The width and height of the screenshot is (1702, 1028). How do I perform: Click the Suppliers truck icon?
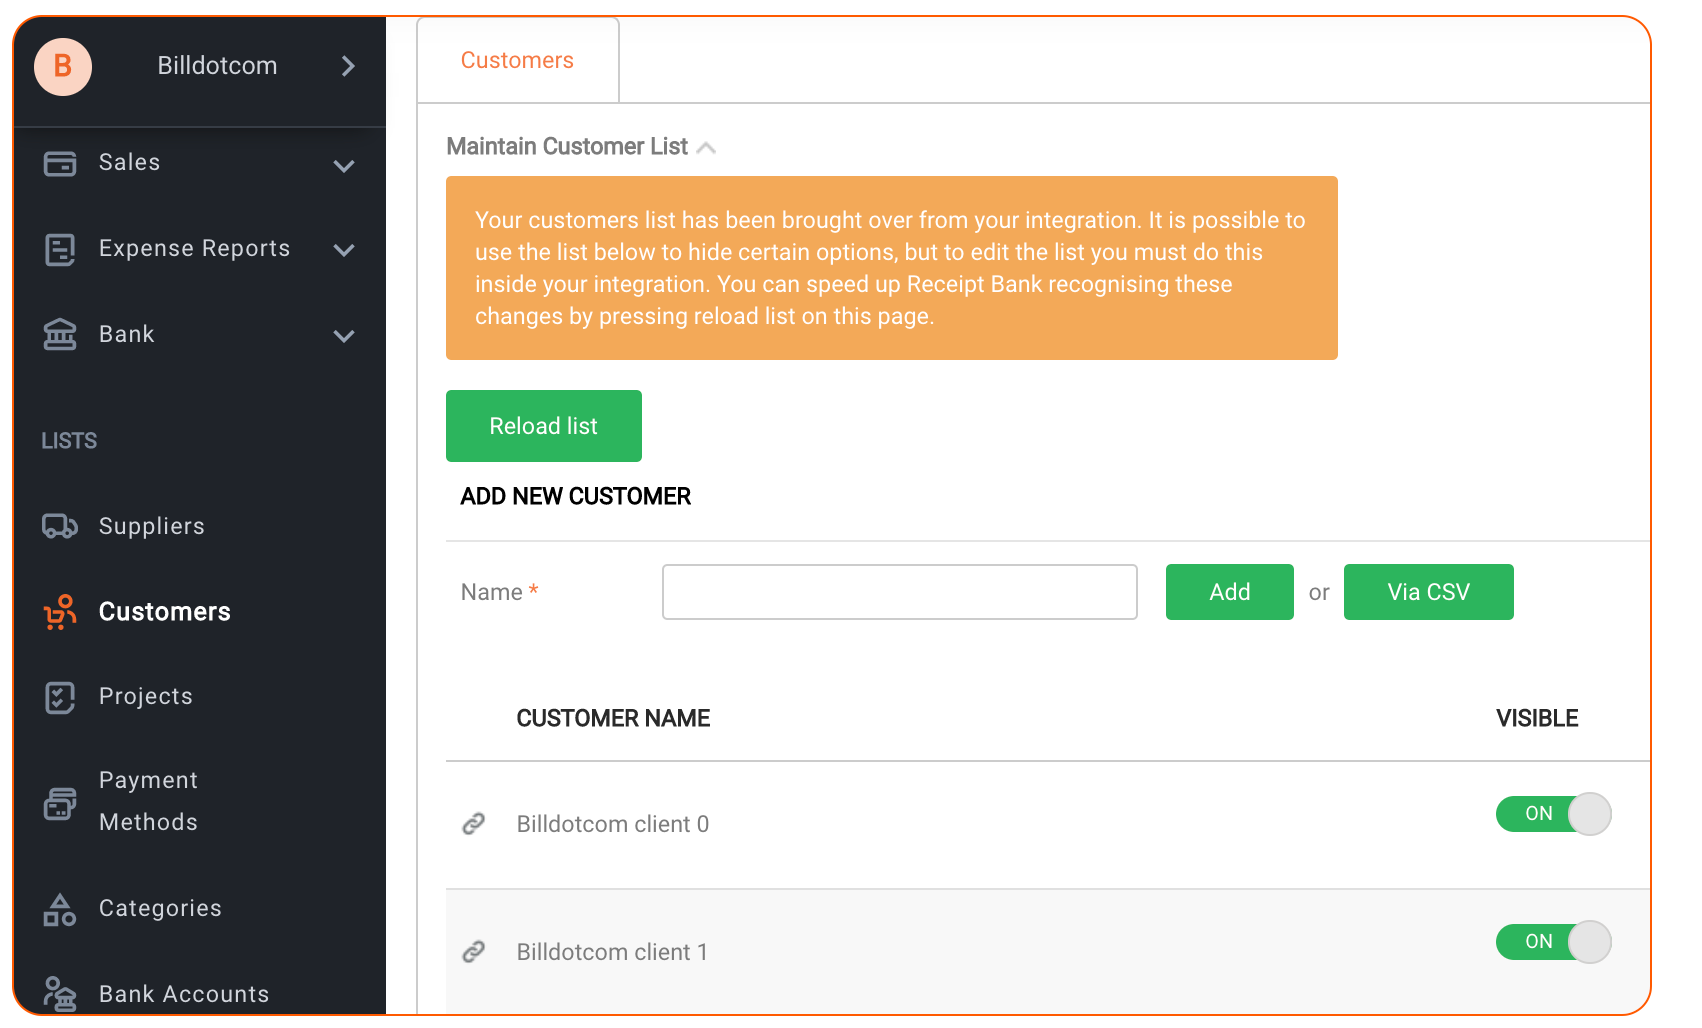[x=60, y=526]
